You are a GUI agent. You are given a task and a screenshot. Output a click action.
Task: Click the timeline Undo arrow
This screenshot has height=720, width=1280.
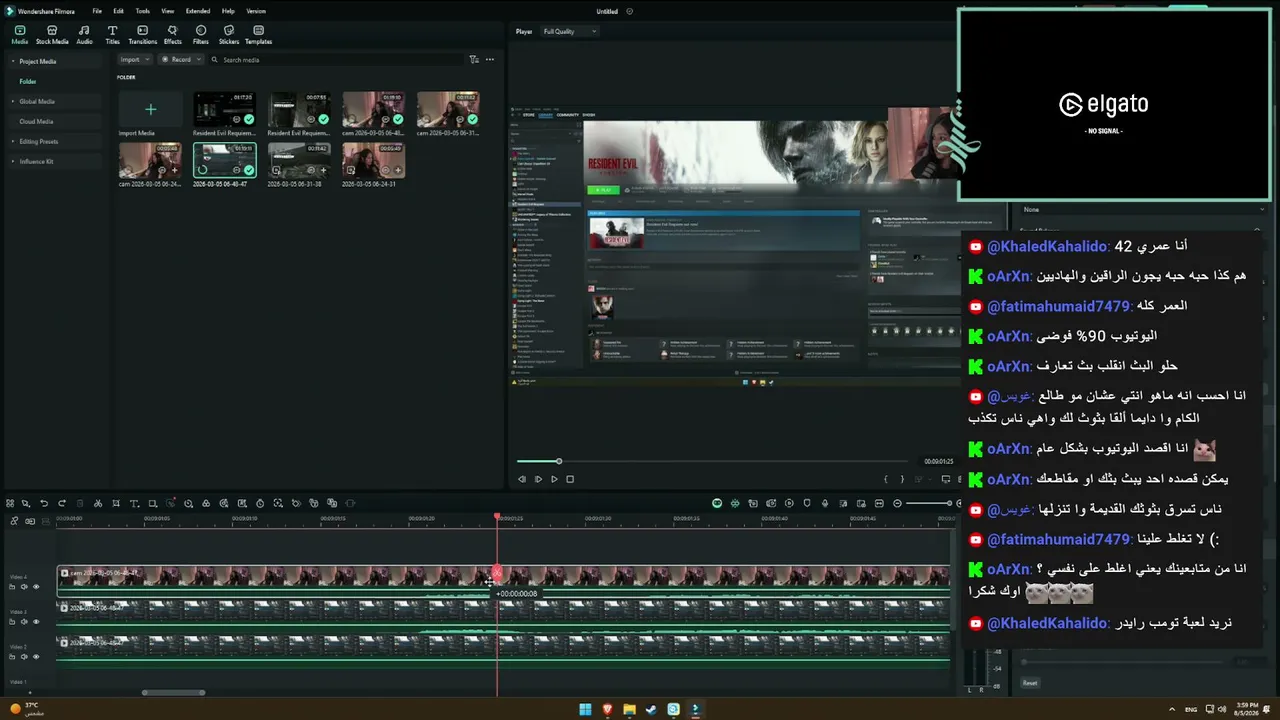tap(43, 503)
